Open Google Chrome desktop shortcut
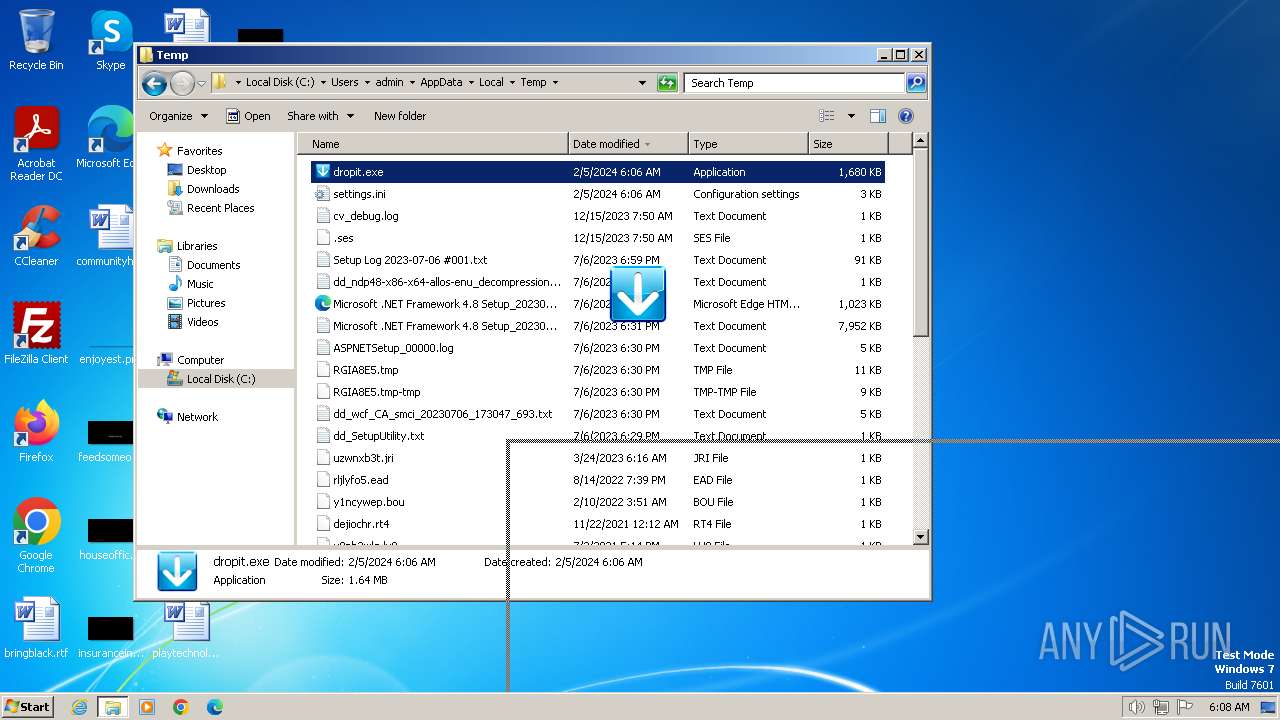The width and height of the screenshot is (1280, 720). pyautogui.click(x=36, y=536)
